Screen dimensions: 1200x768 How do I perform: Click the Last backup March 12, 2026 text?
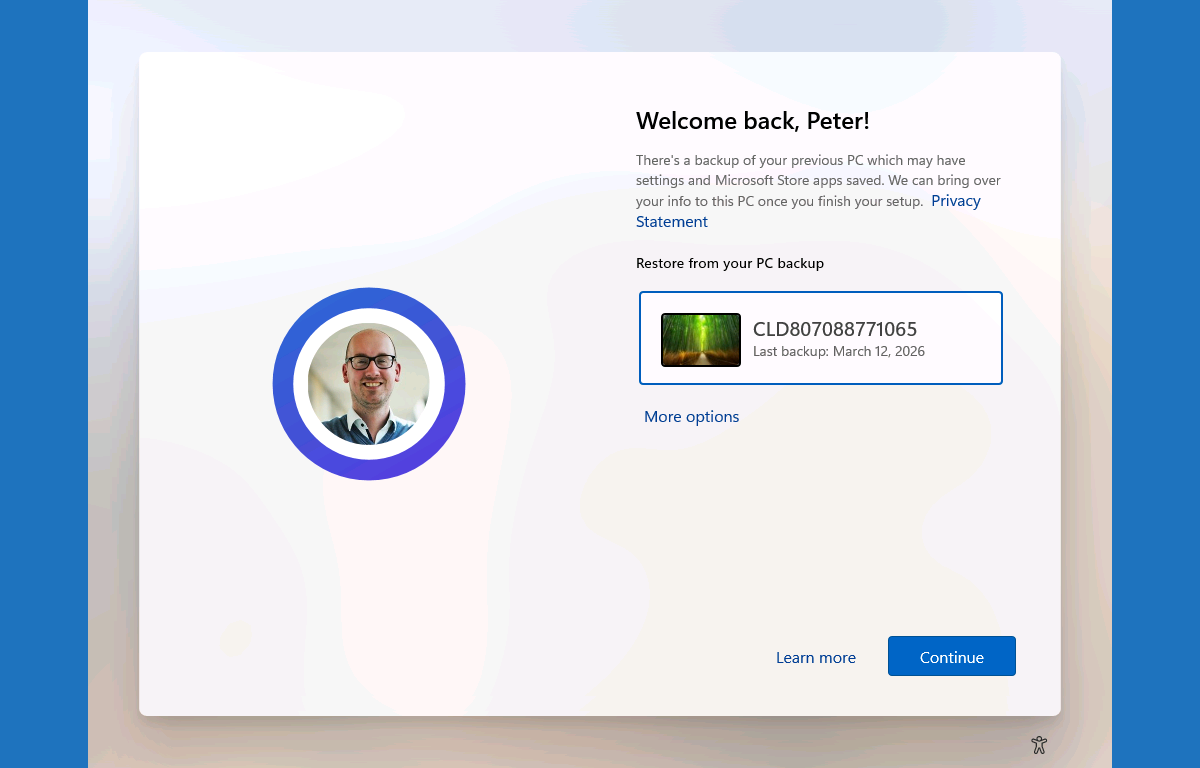click(x=838, y=352)
